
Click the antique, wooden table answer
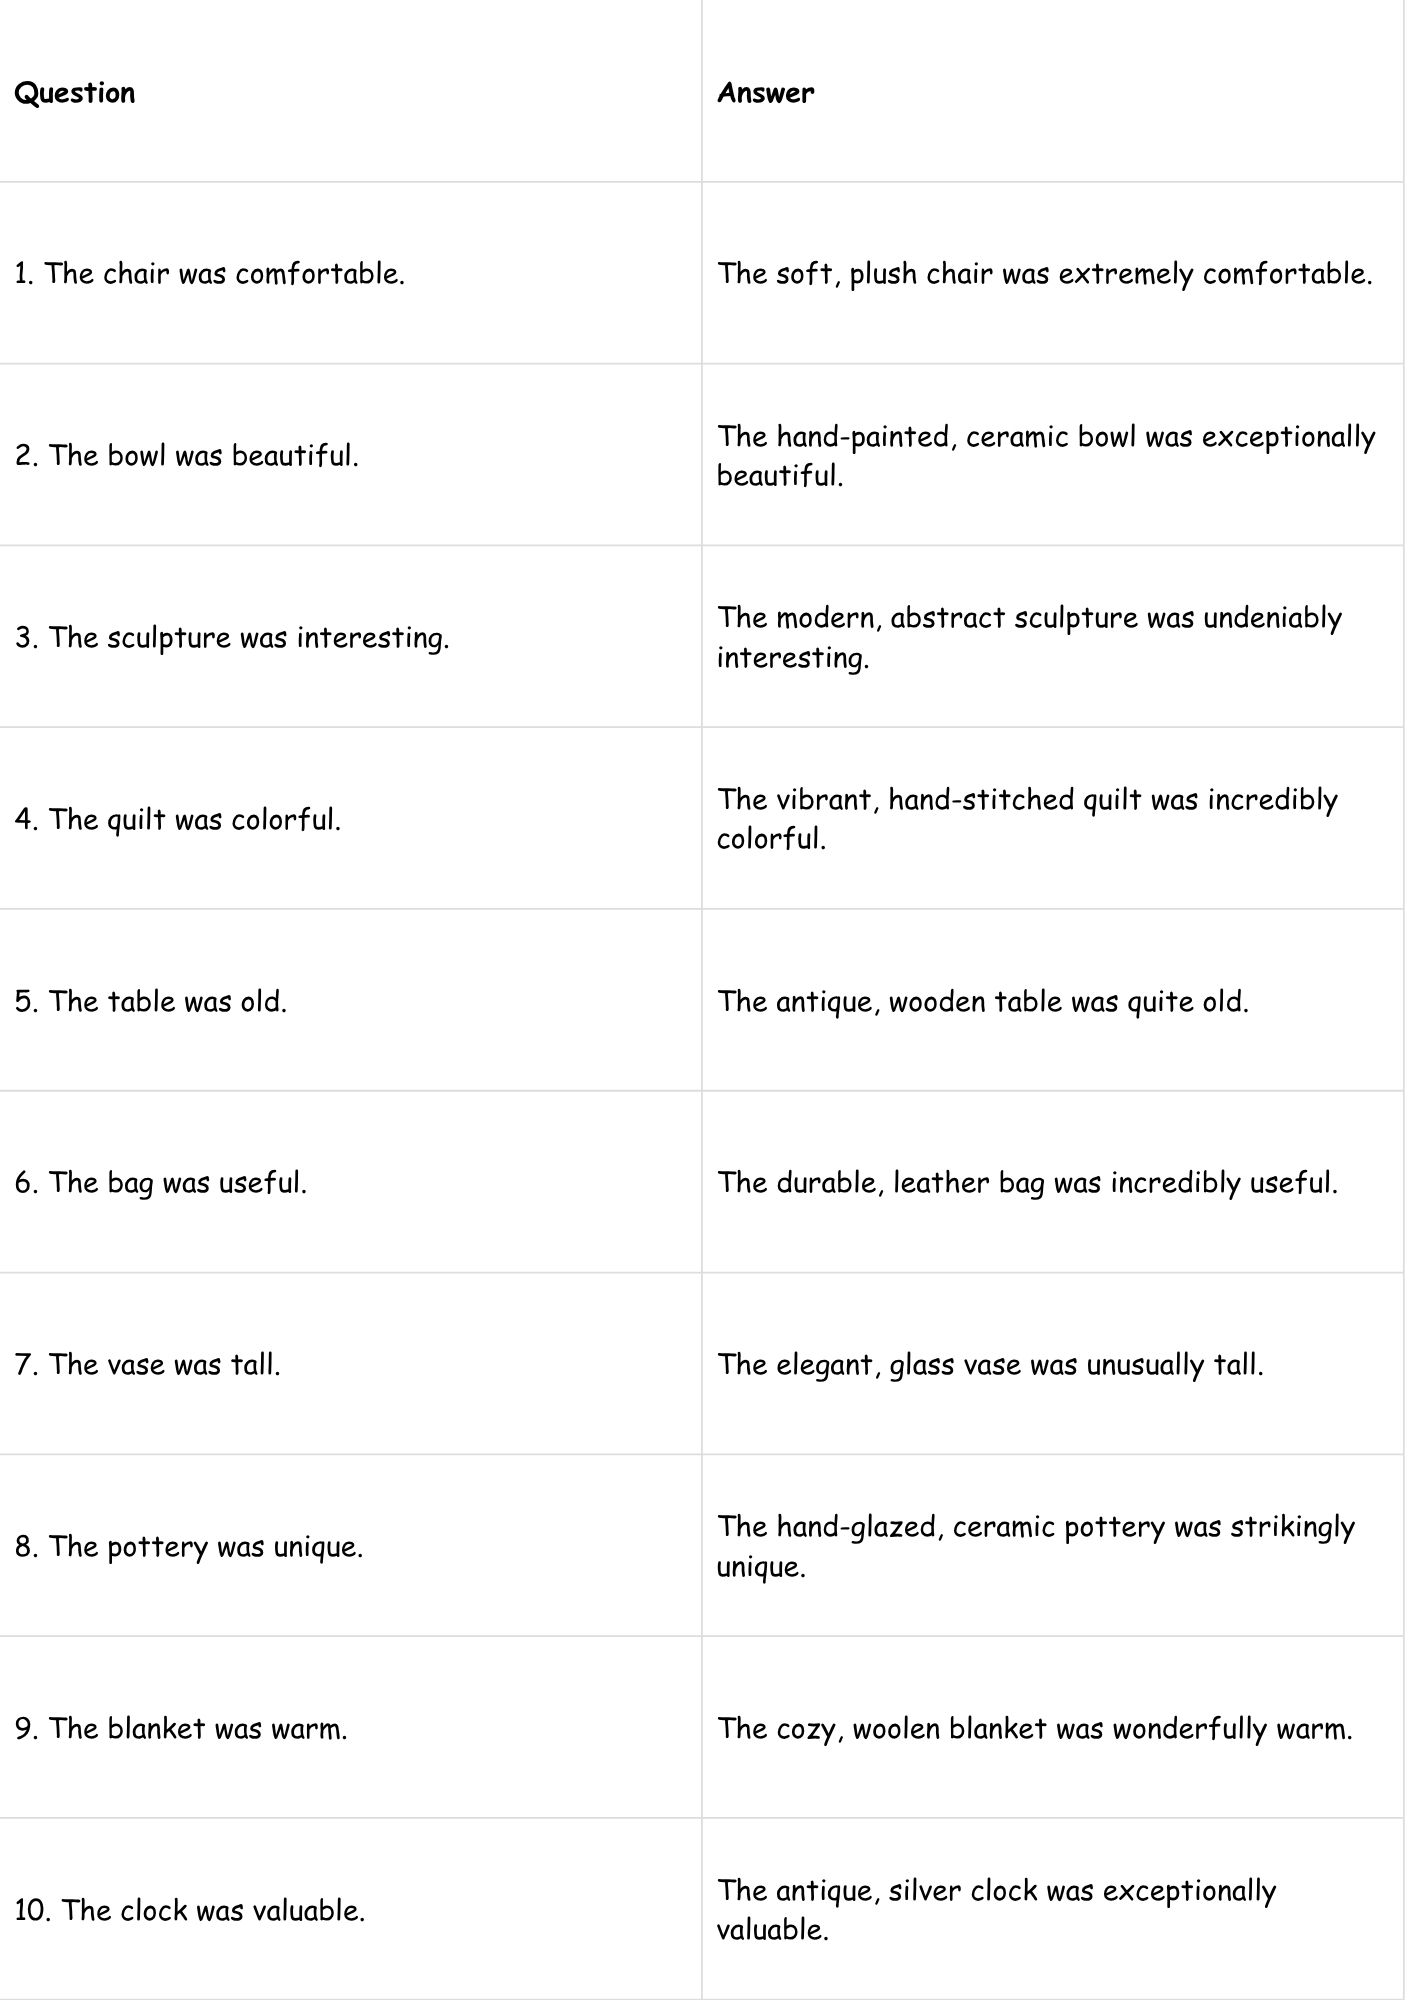coord(983,1002)
